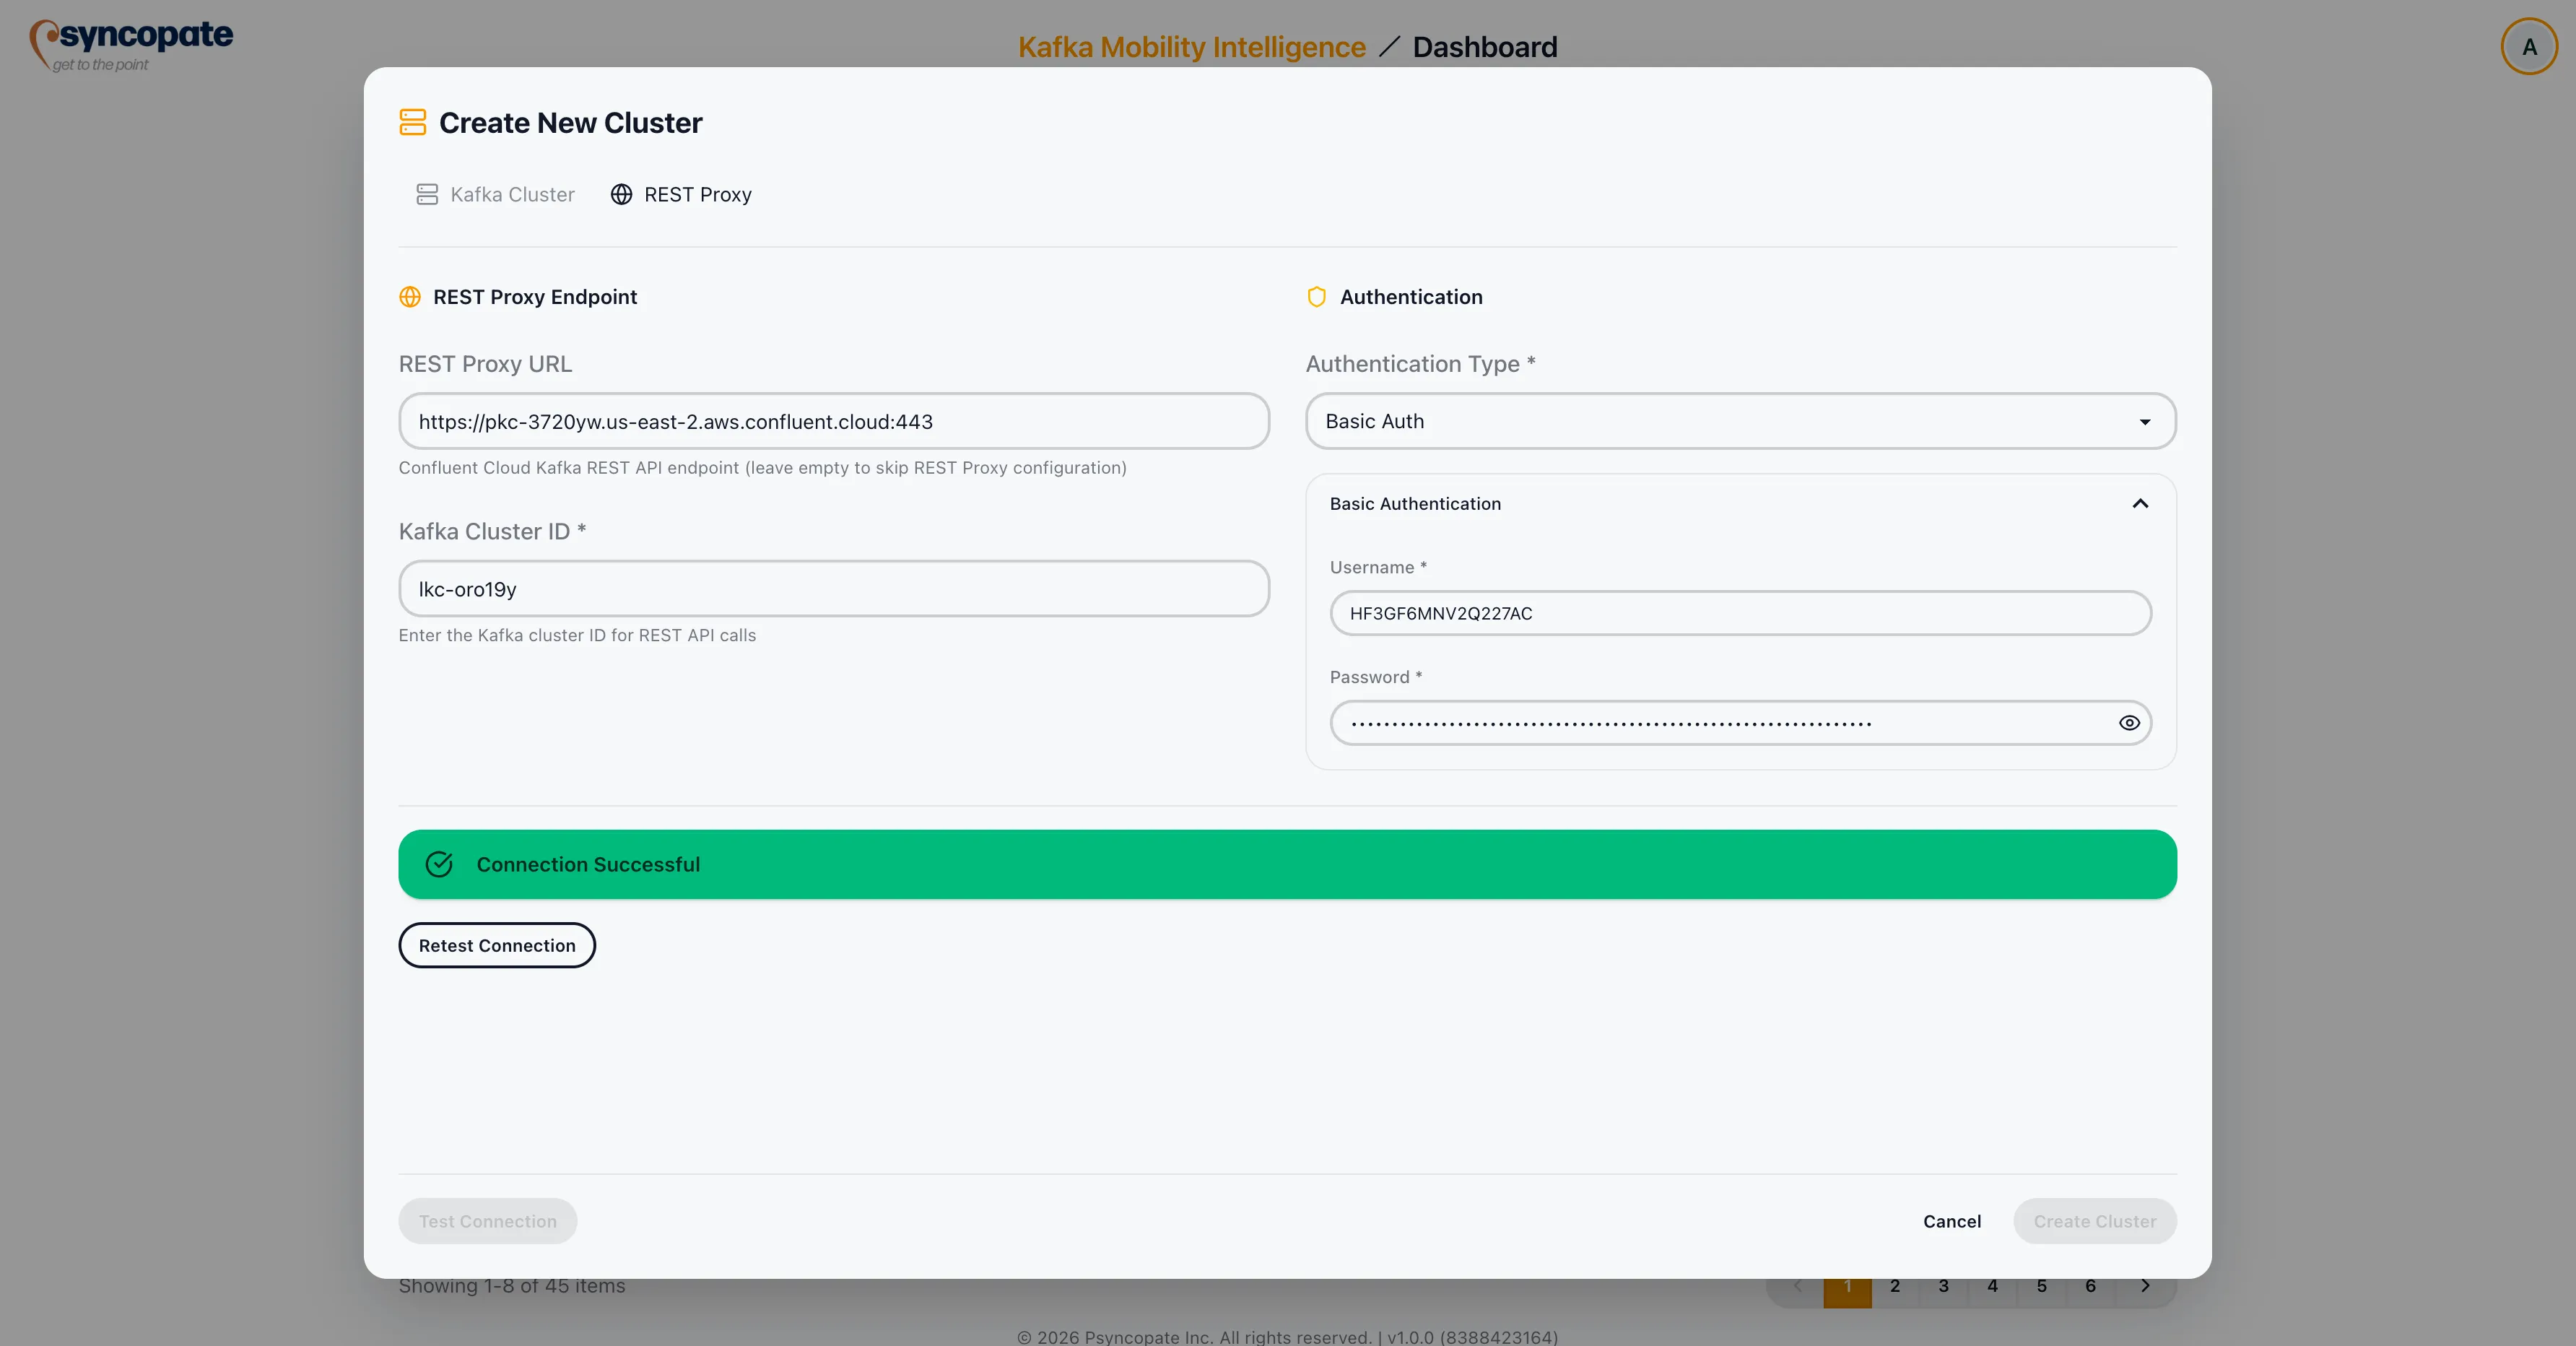This screenshot has width=2576, height=1346.
Task: Collapse the Basic Authentication section
Action: point(2140,503)
